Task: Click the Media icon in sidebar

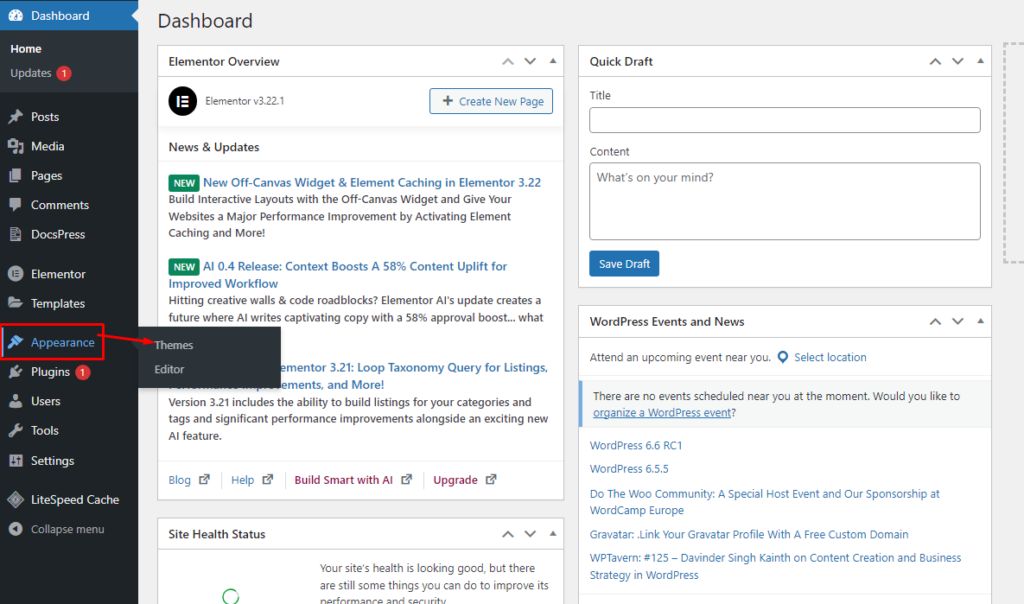Action: [x=15, y=146]
